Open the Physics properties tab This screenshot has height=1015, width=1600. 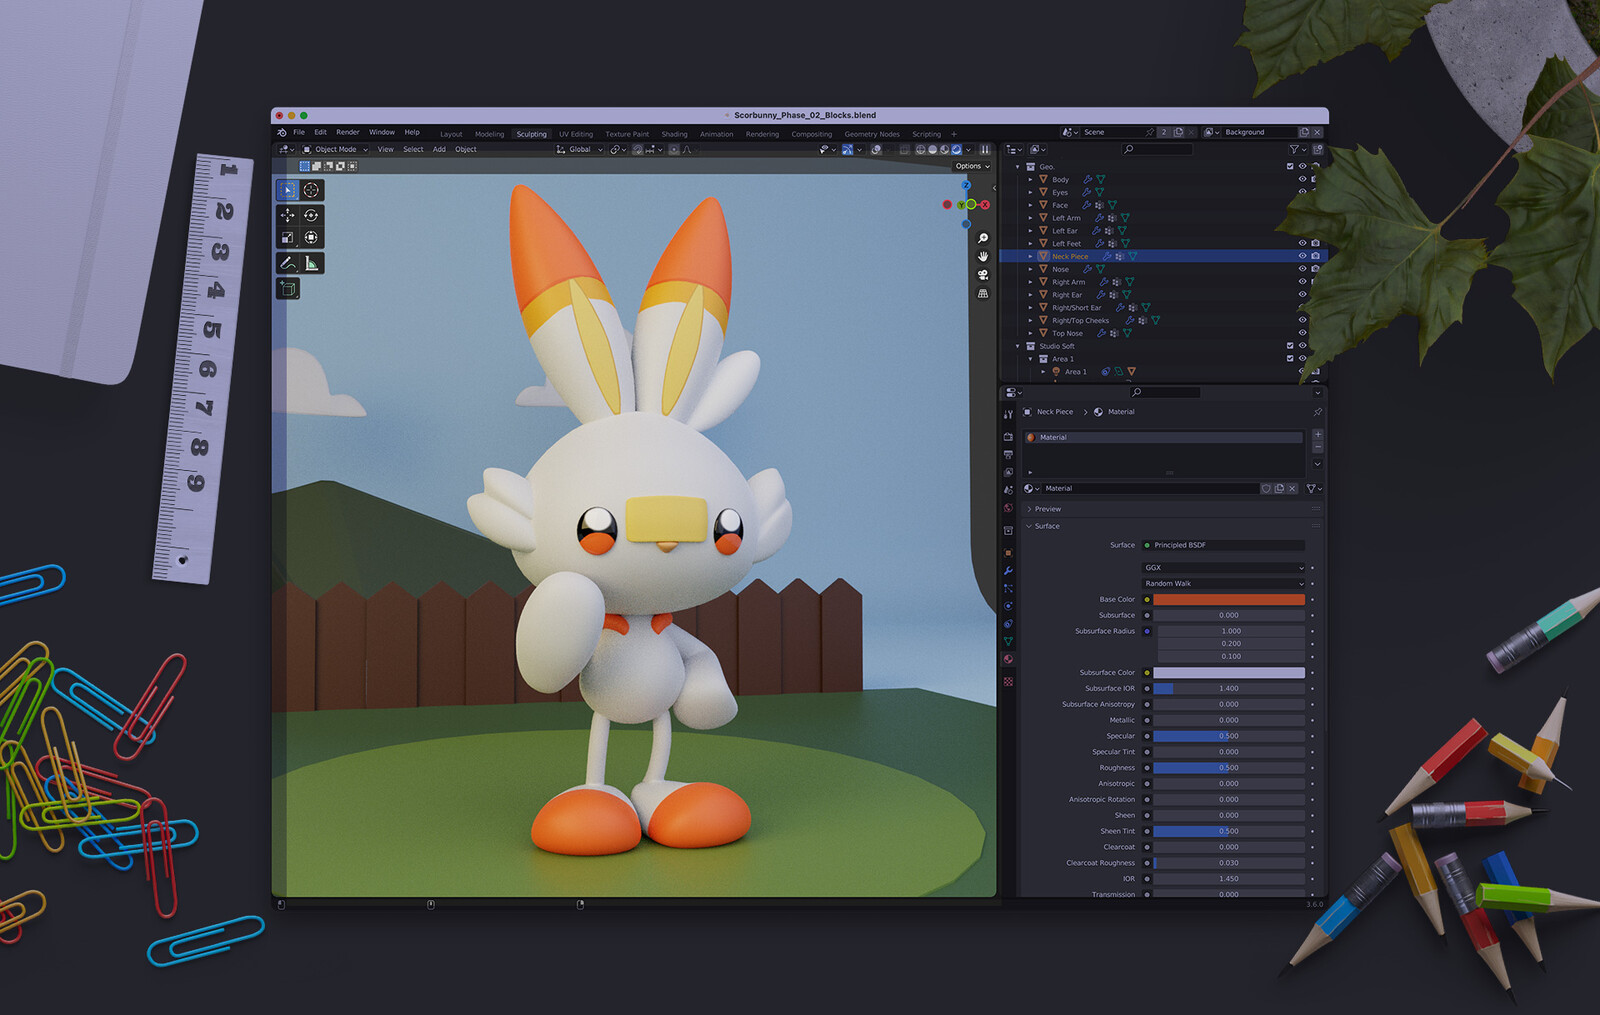click(x=1008, y=606)
